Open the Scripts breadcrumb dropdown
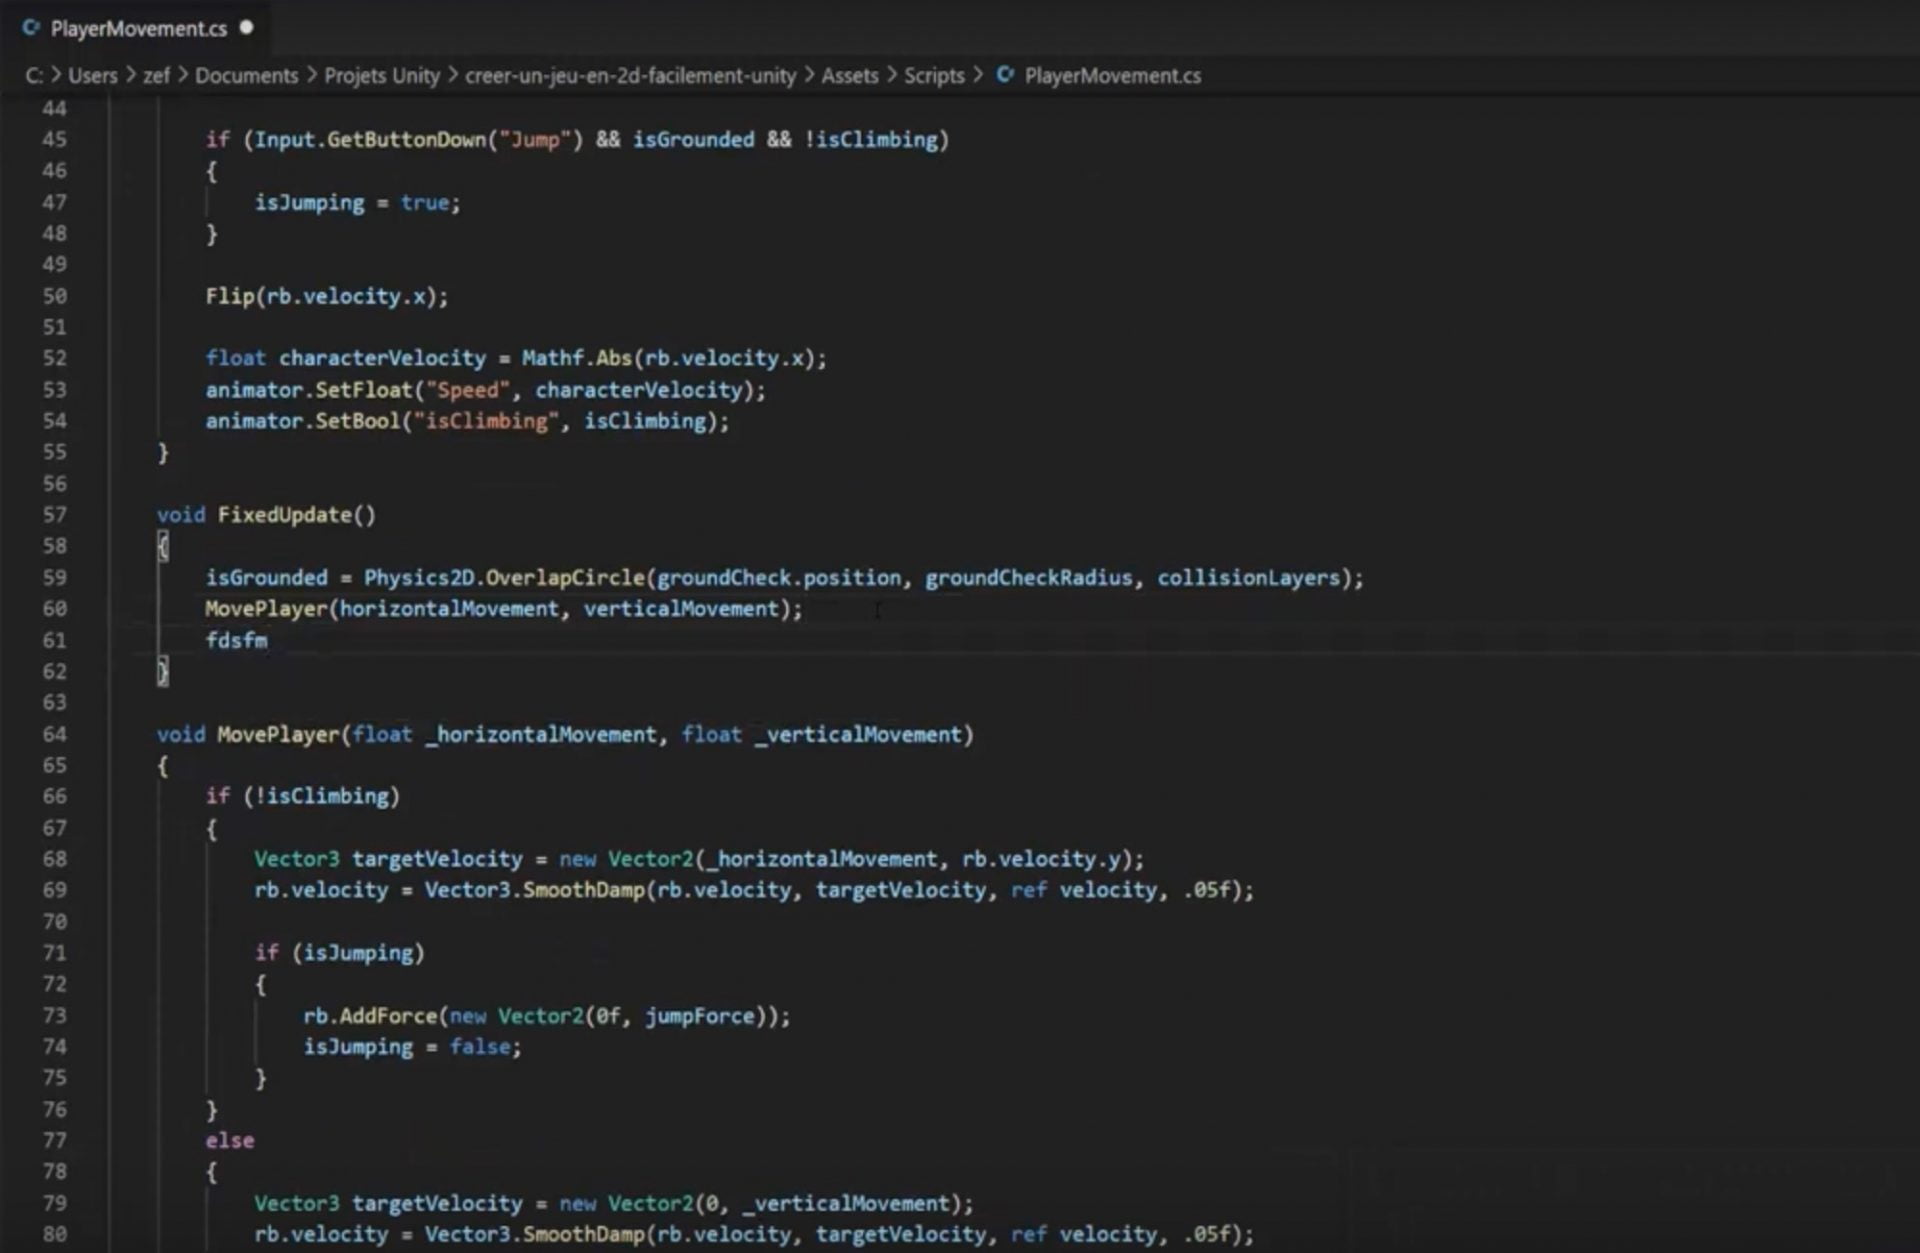 934,75
